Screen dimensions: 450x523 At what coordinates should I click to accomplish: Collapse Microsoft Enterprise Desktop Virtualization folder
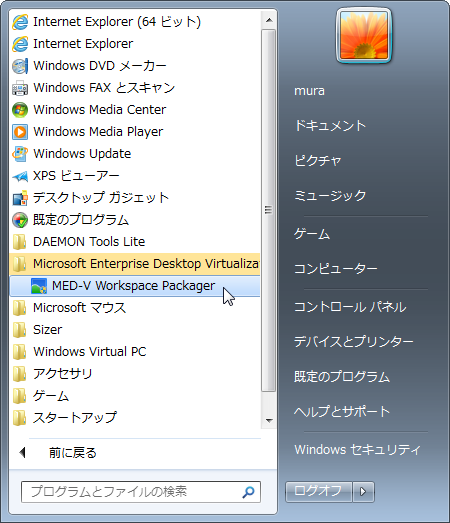point(135,264)
